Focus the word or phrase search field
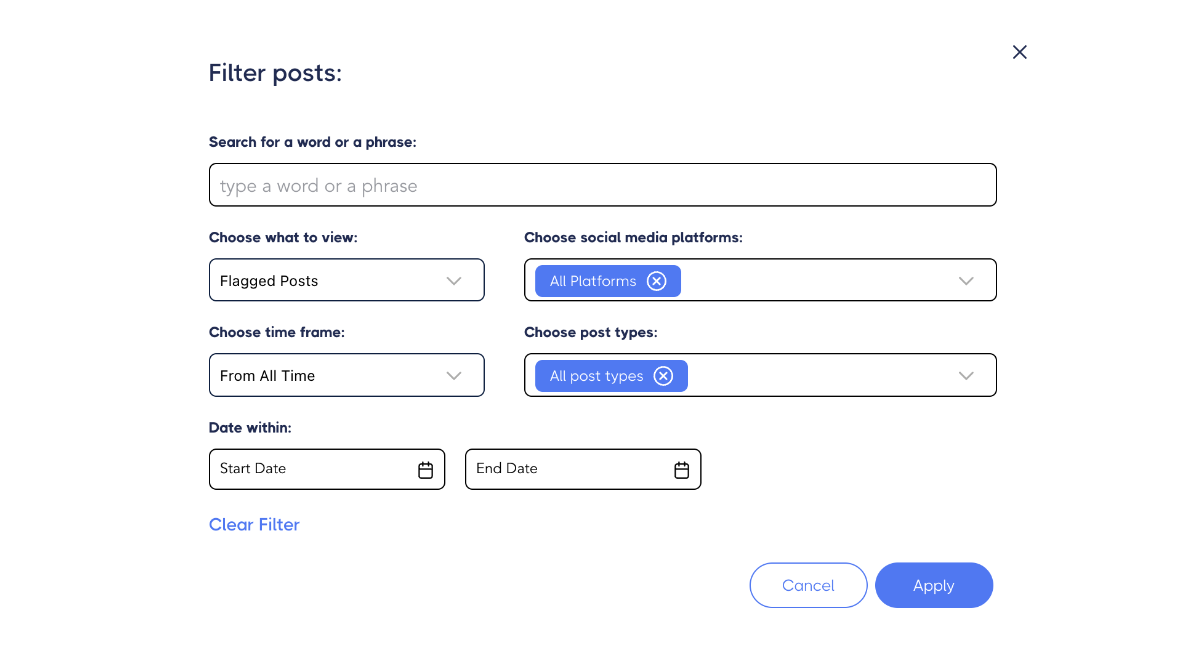This screenshot has width=1200, height=650. 602,186
